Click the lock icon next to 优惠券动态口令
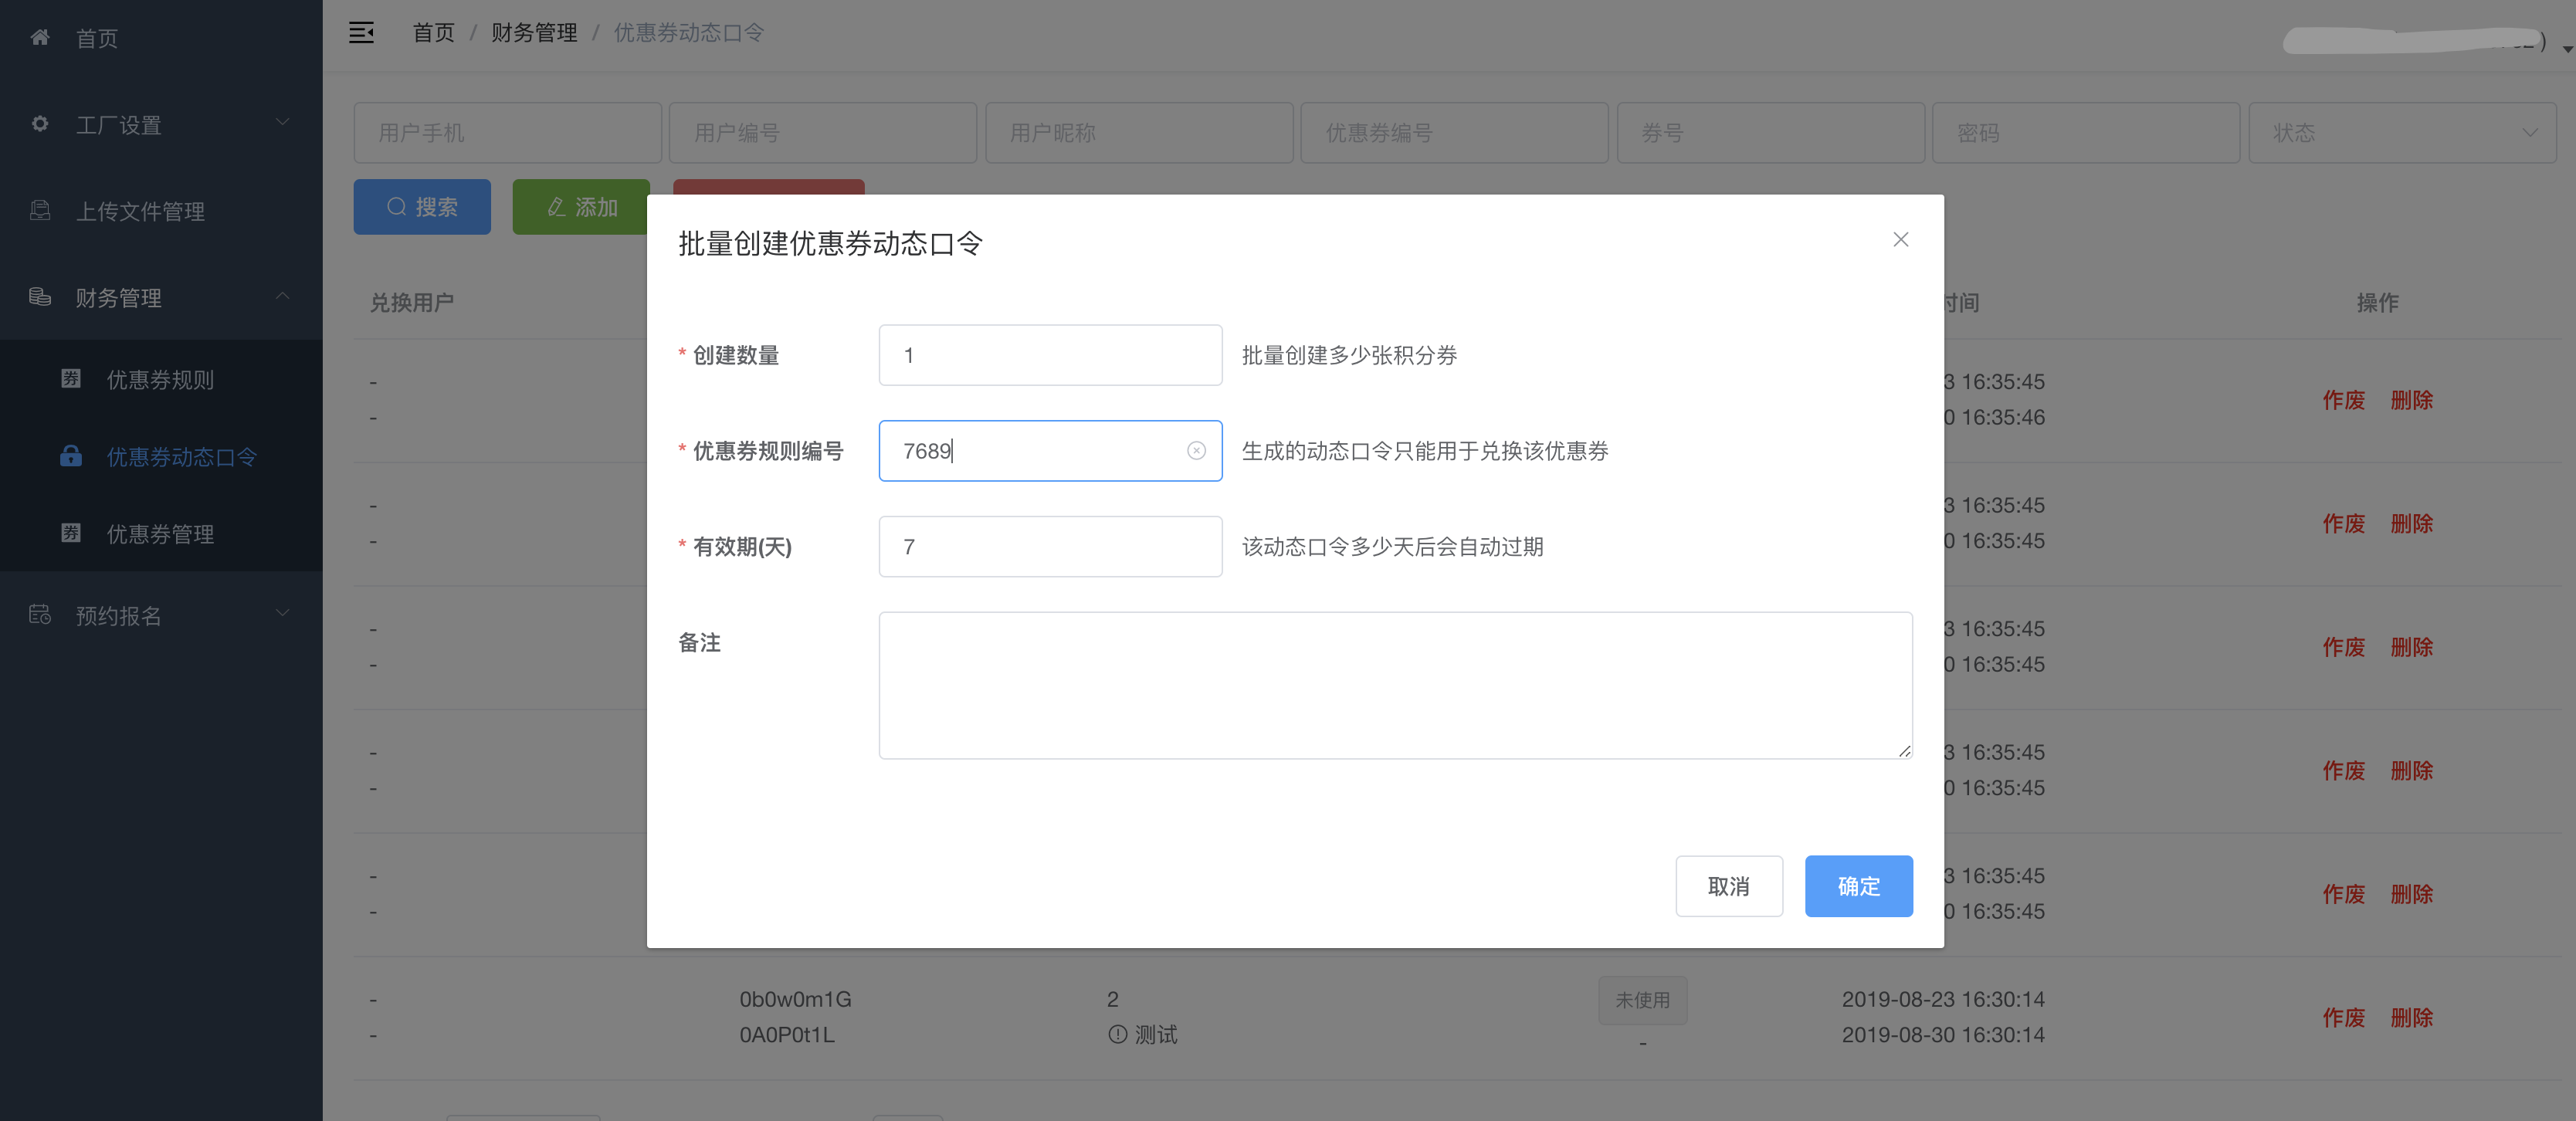Image resolution: width=2576 pixels, height=1121 pixels. click(x=71, y=456)
